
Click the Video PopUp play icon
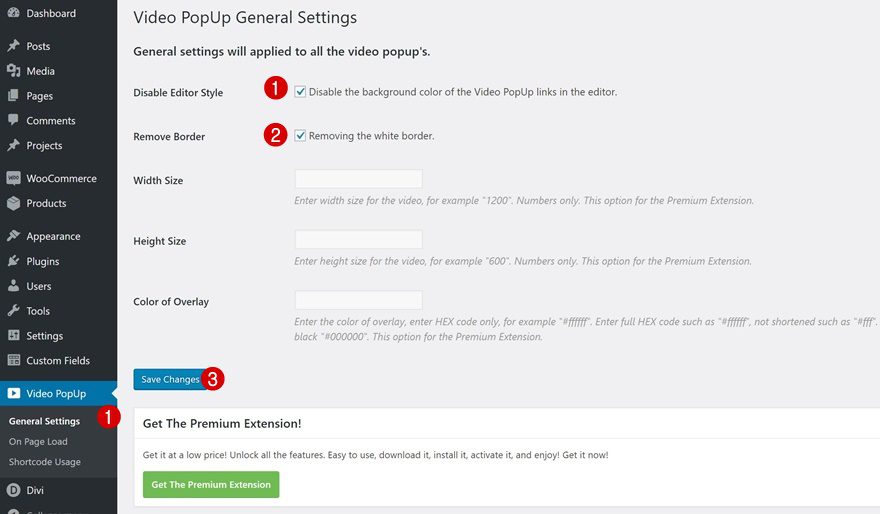point(13,393)
